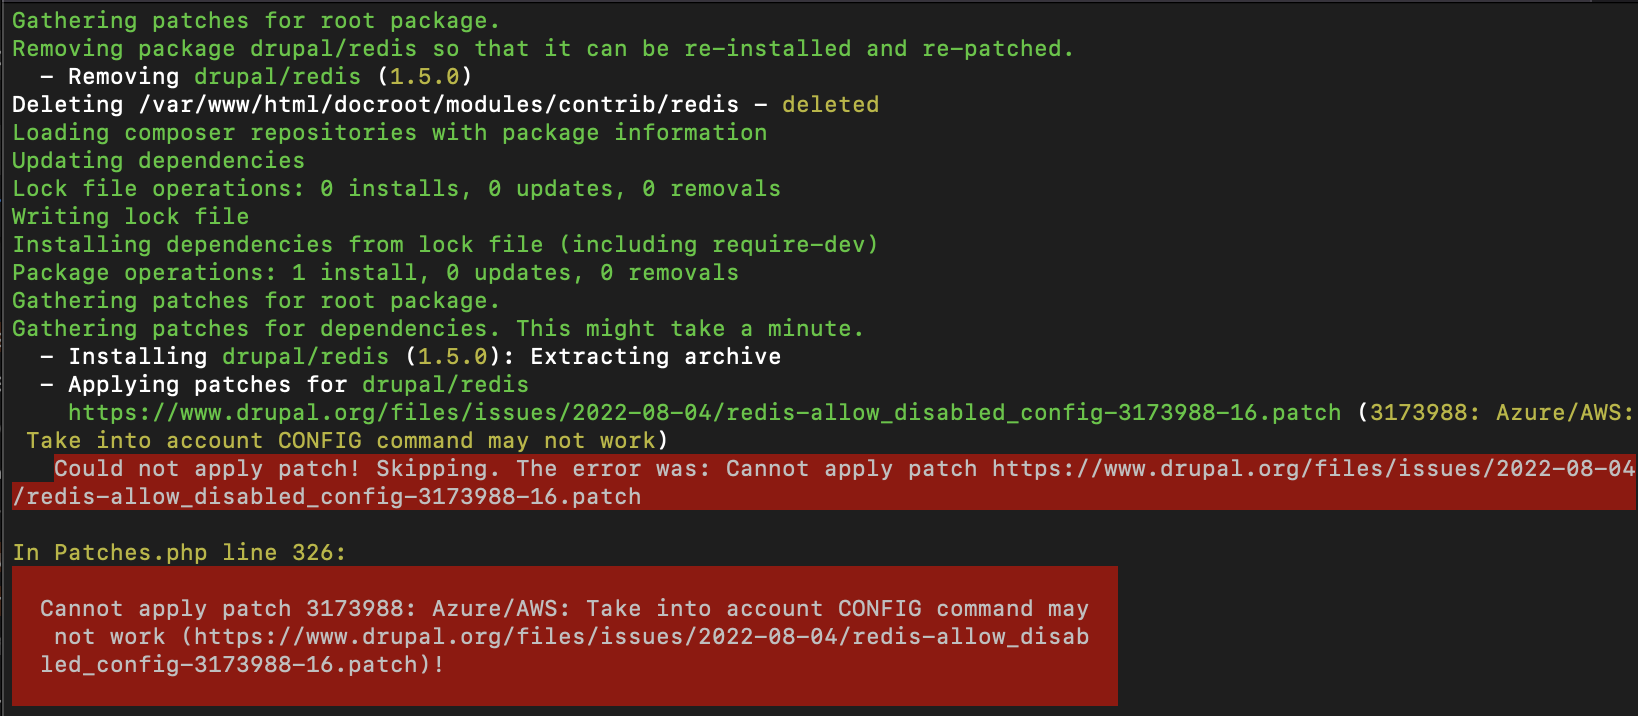
Task: Click the 'Updating dependencies' line
Action: [158, 161]
